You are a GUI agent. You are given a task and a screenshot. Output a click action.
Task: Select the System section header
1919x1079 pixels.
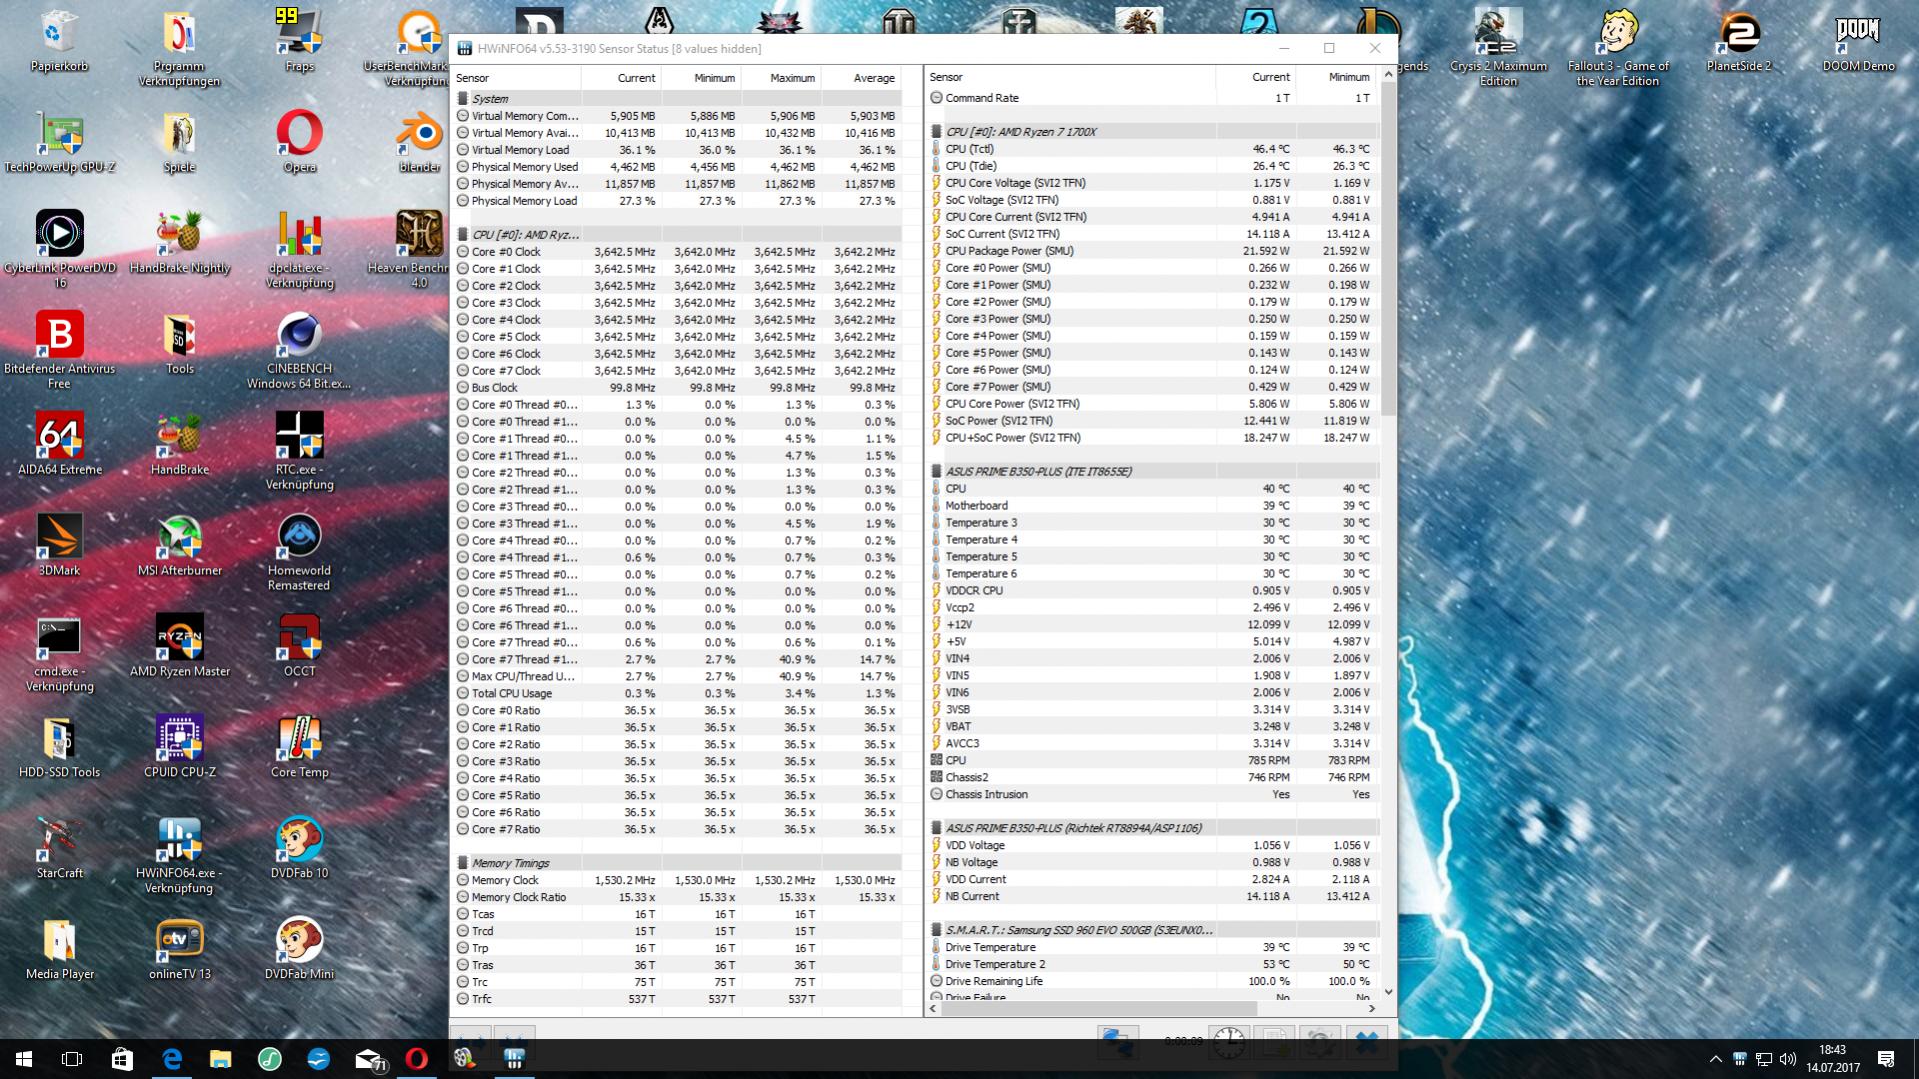(x=678, y=99)
